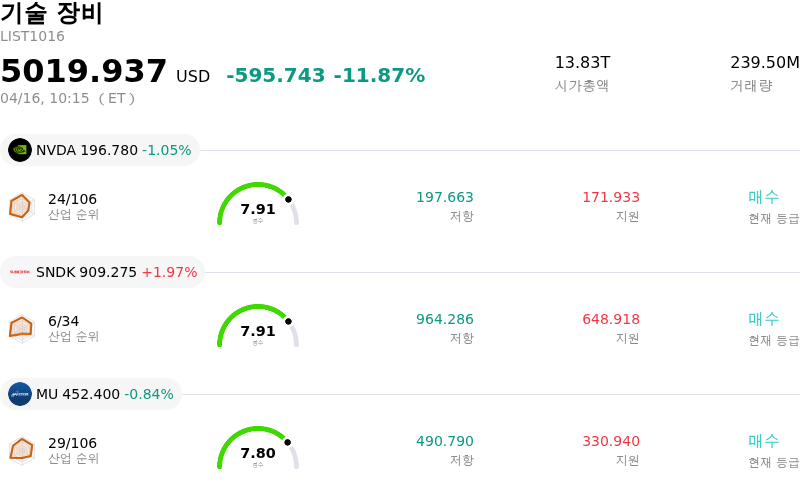Click SNDK score gauge showing 7.91
Image resolution: width=800 pixels, height=488 pixels.
pyautogui.click(x=258, y=327)
